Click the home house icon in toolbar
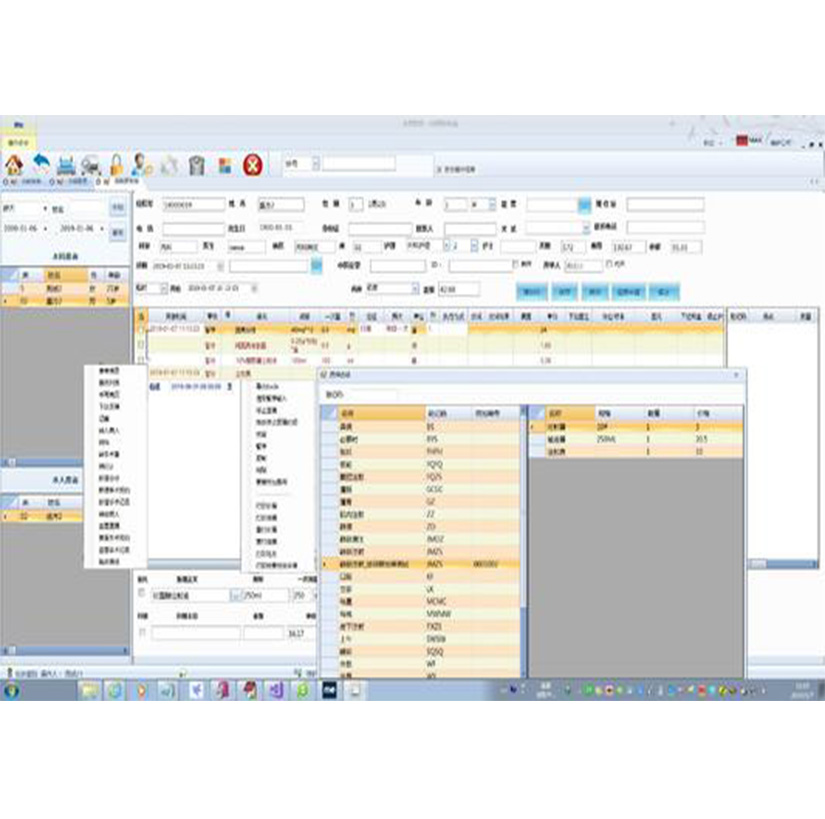This screenshot has height=819, width=825. tap(14, 164)
